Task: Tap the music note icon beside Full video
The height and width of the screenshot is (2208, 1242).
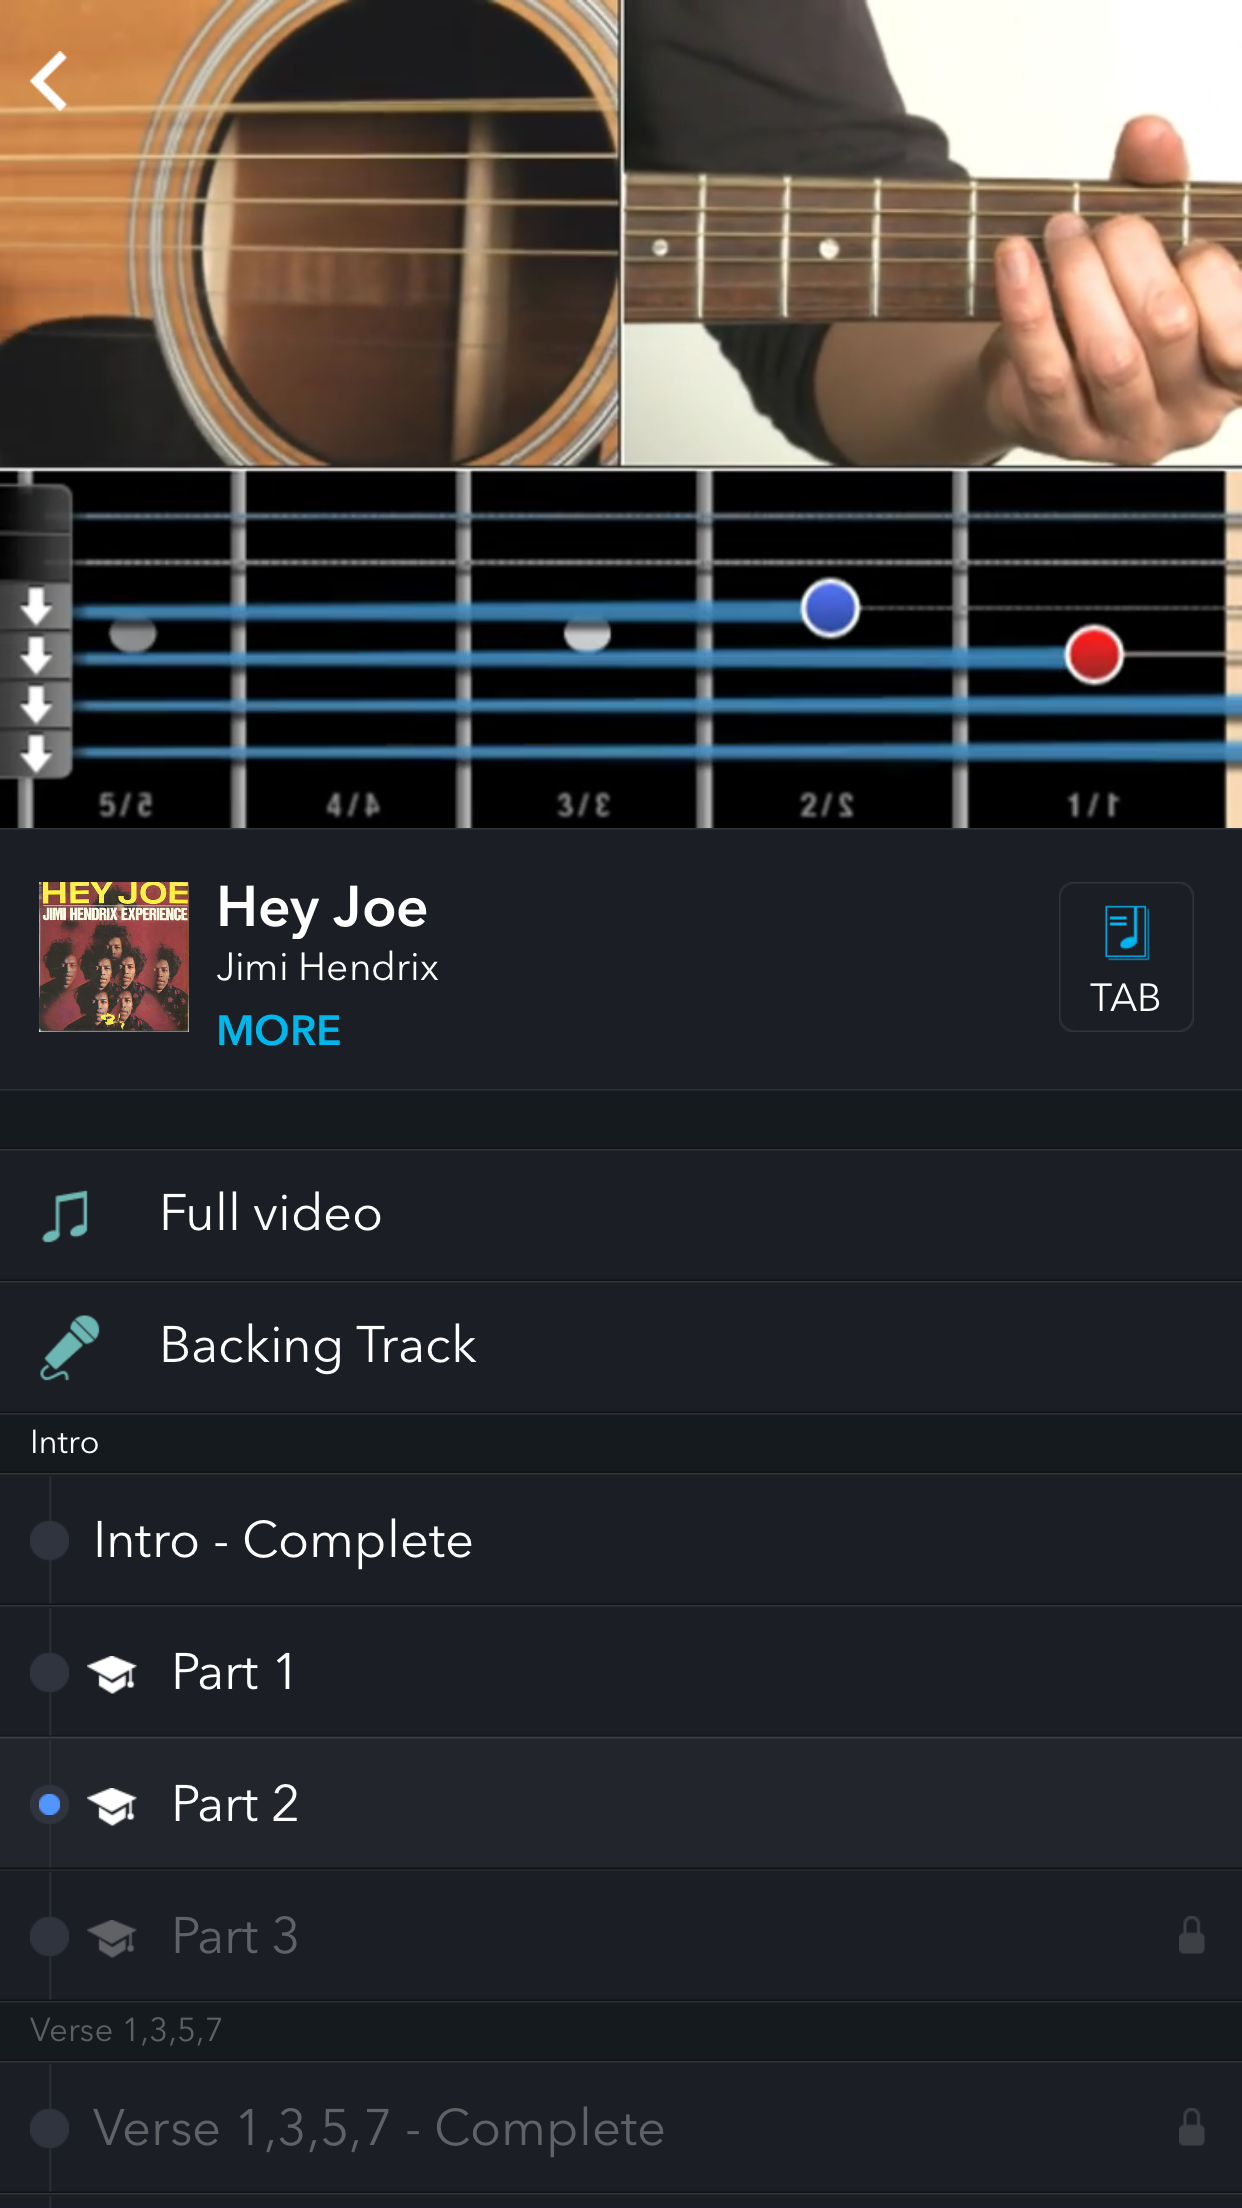Action: click(66, 1215)
